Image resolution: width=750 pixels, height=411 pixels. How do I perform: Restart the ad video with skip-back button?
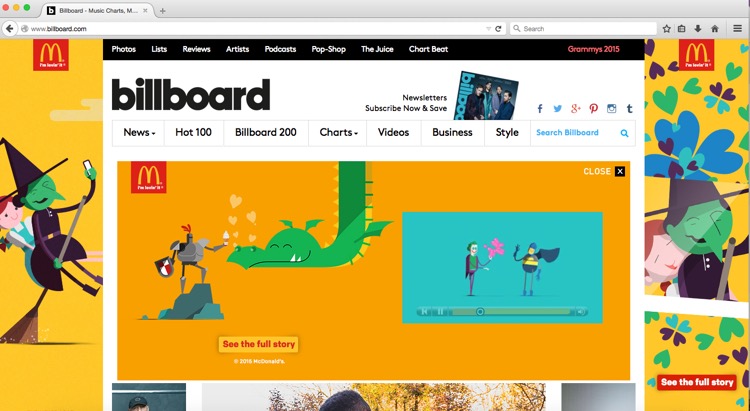424,311
